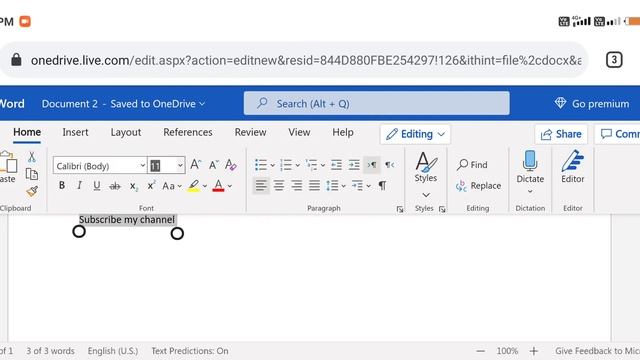Click the Copy icon in Clipboard
The height and width of the screenshot is (360, 640).
tap(31, 174)
